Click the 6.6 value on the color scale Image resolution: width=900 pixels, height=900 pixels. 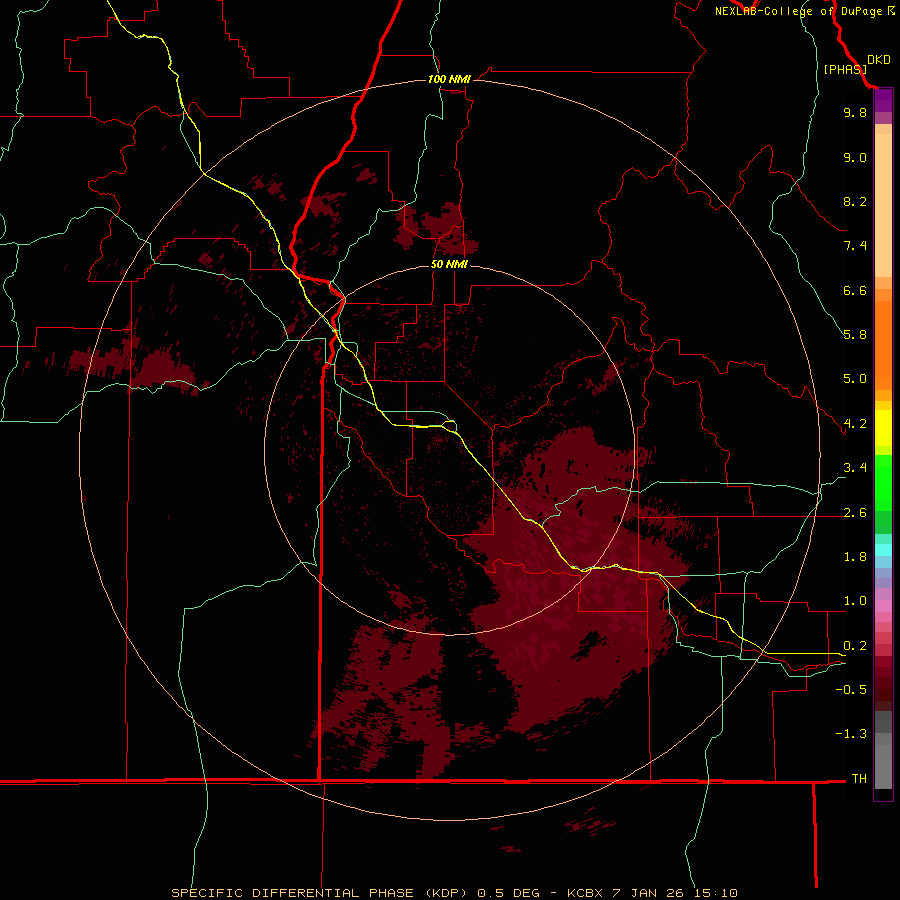[855, 290]
